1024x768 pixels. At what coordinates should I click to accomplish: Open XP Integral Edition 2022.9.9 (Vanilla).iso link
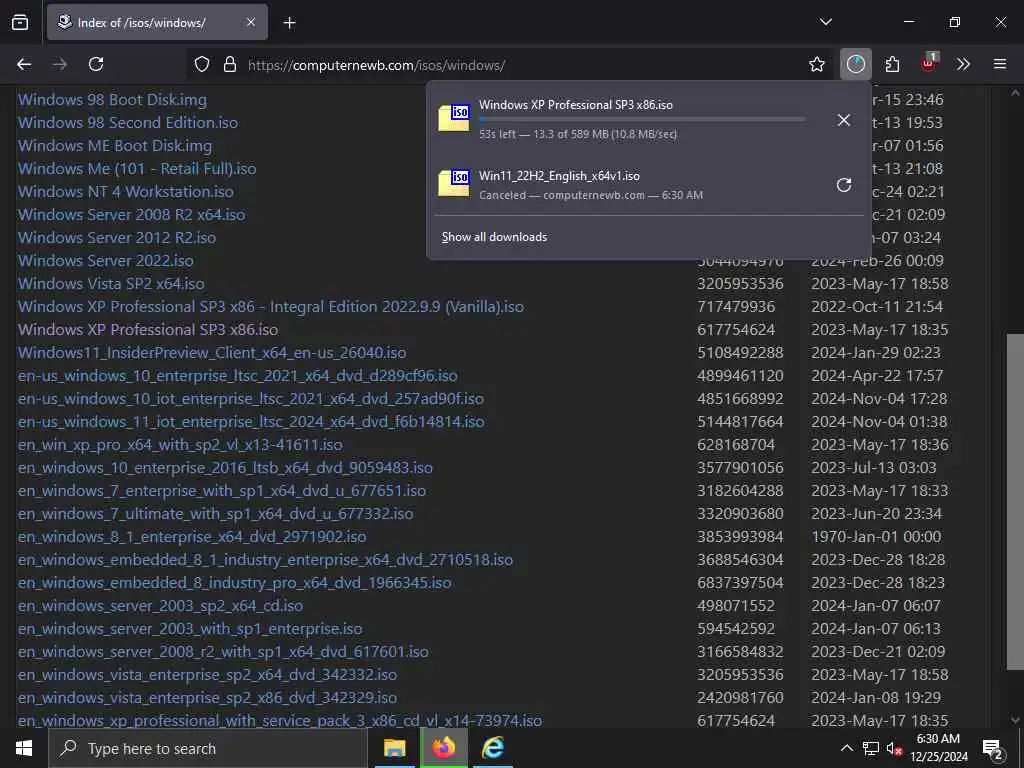pos(270,307)
